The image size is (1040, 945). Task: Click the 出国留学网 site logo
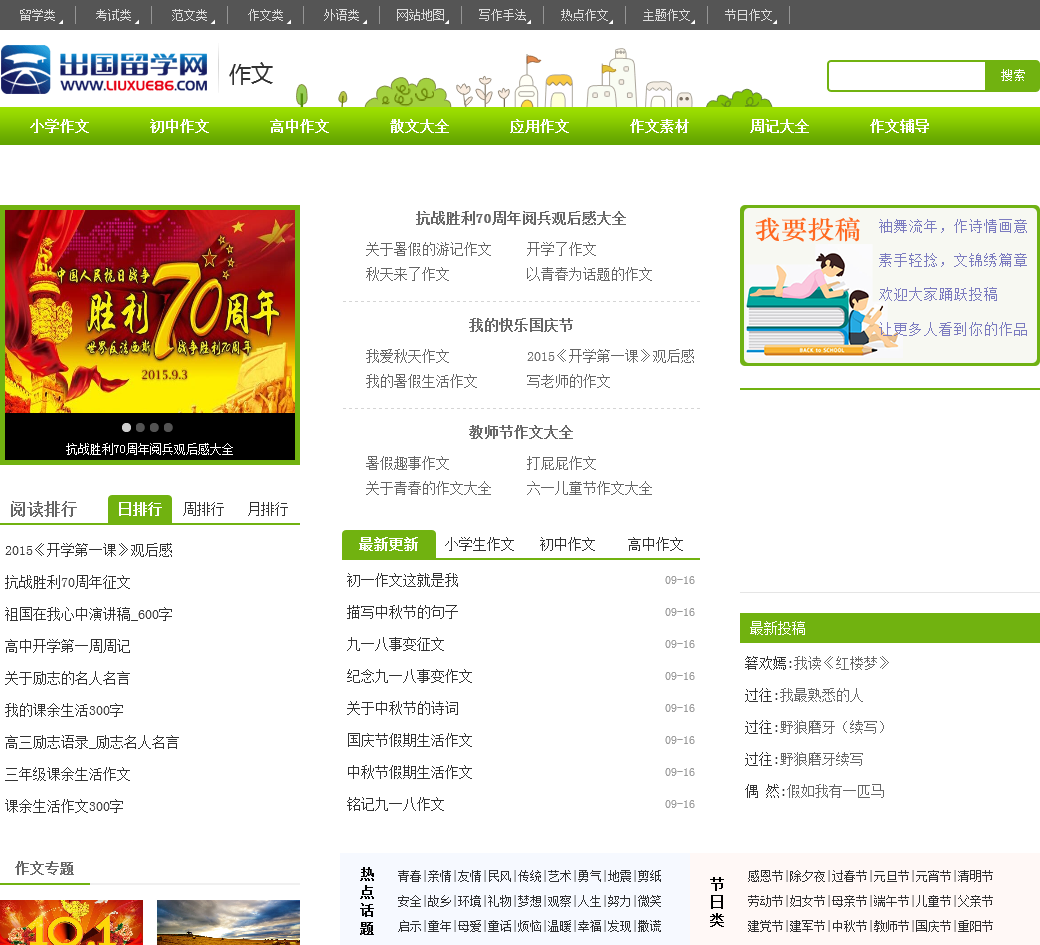(x=105, y=70)
